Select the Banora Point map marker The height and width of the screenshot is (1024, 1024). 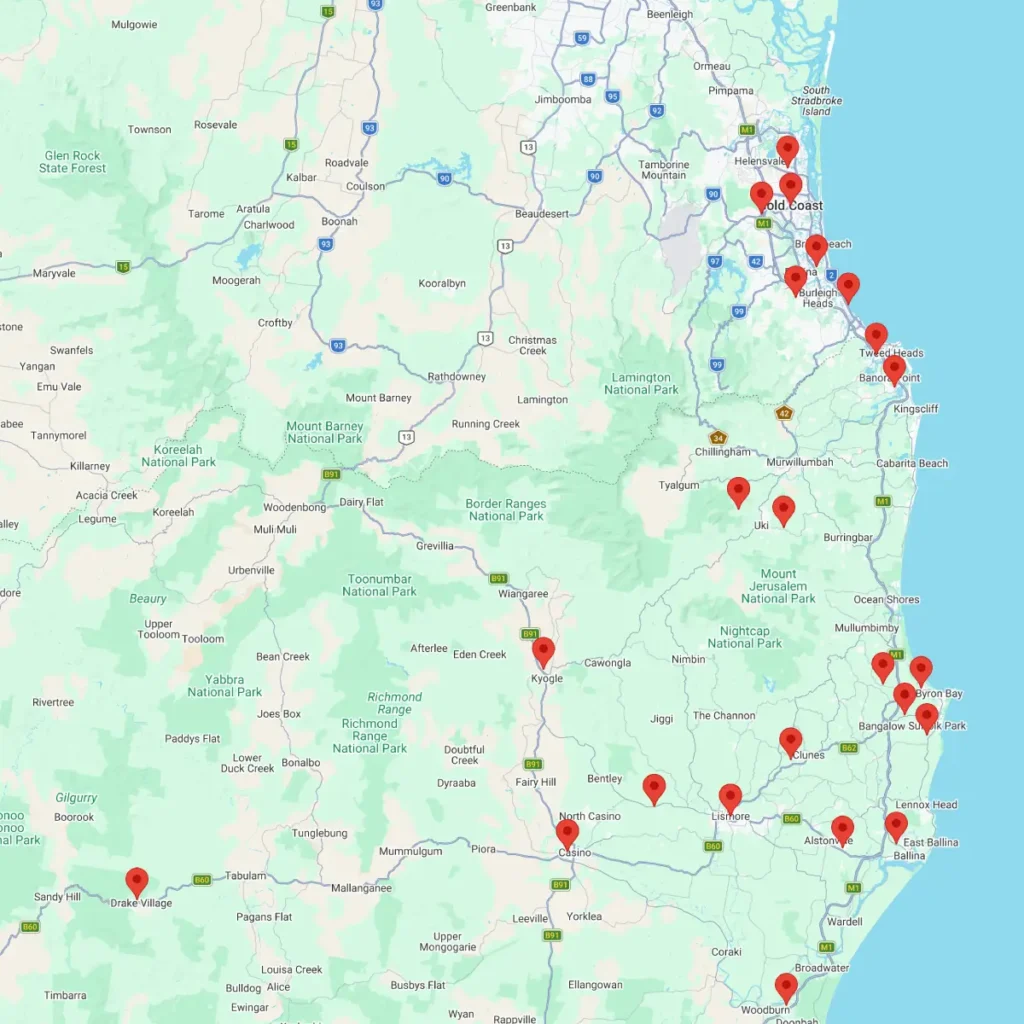[894, 370]
